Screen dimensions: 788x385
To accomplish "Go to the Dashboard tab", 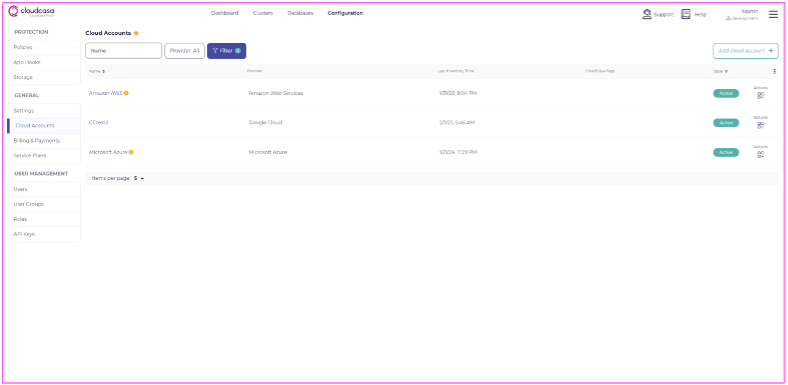I will pos(225,13).
